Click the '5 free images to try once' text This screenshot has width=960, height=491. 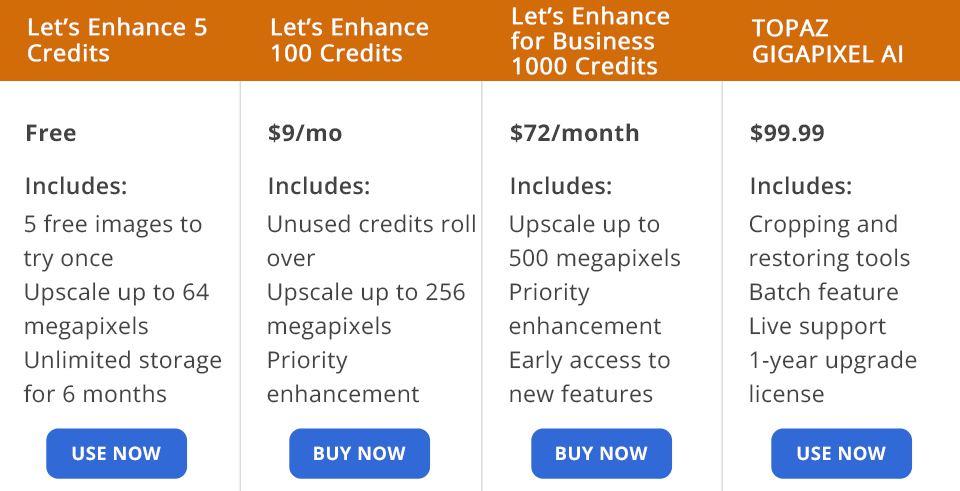point(112,241)
